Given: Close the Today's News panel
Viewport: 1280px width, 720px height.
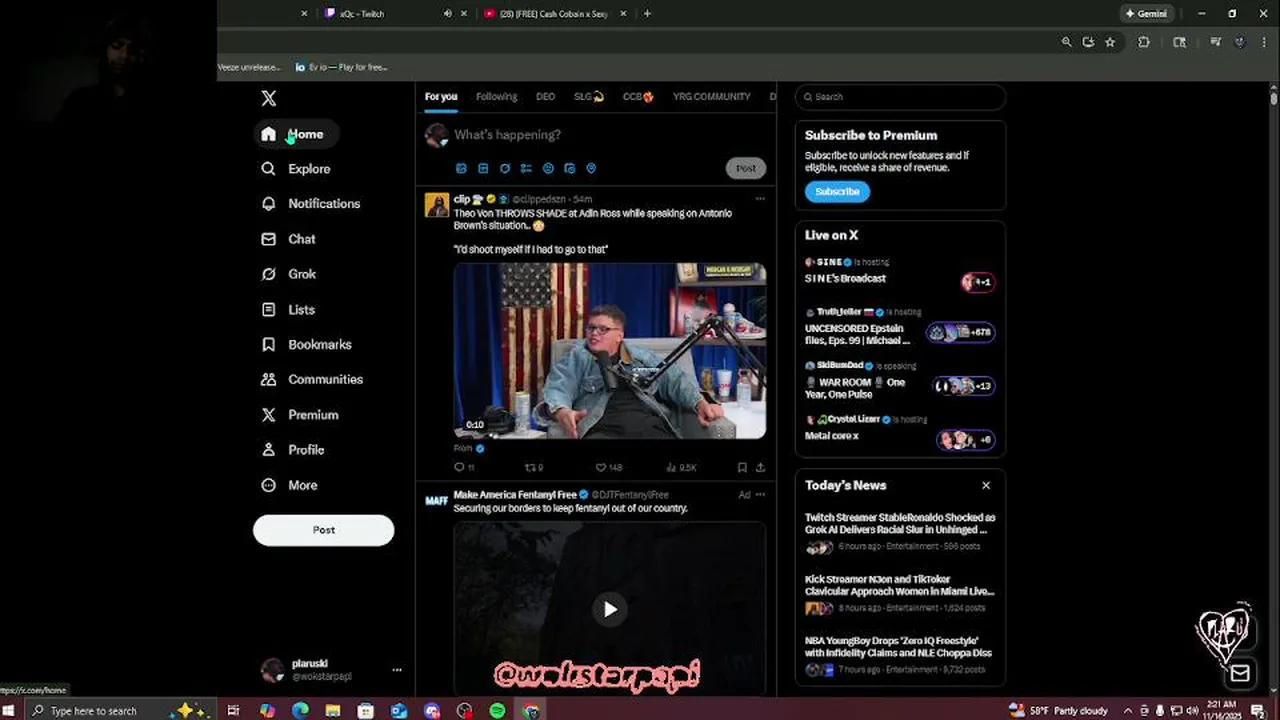Looking at the screenshot, I should click(x=986, y=485).
